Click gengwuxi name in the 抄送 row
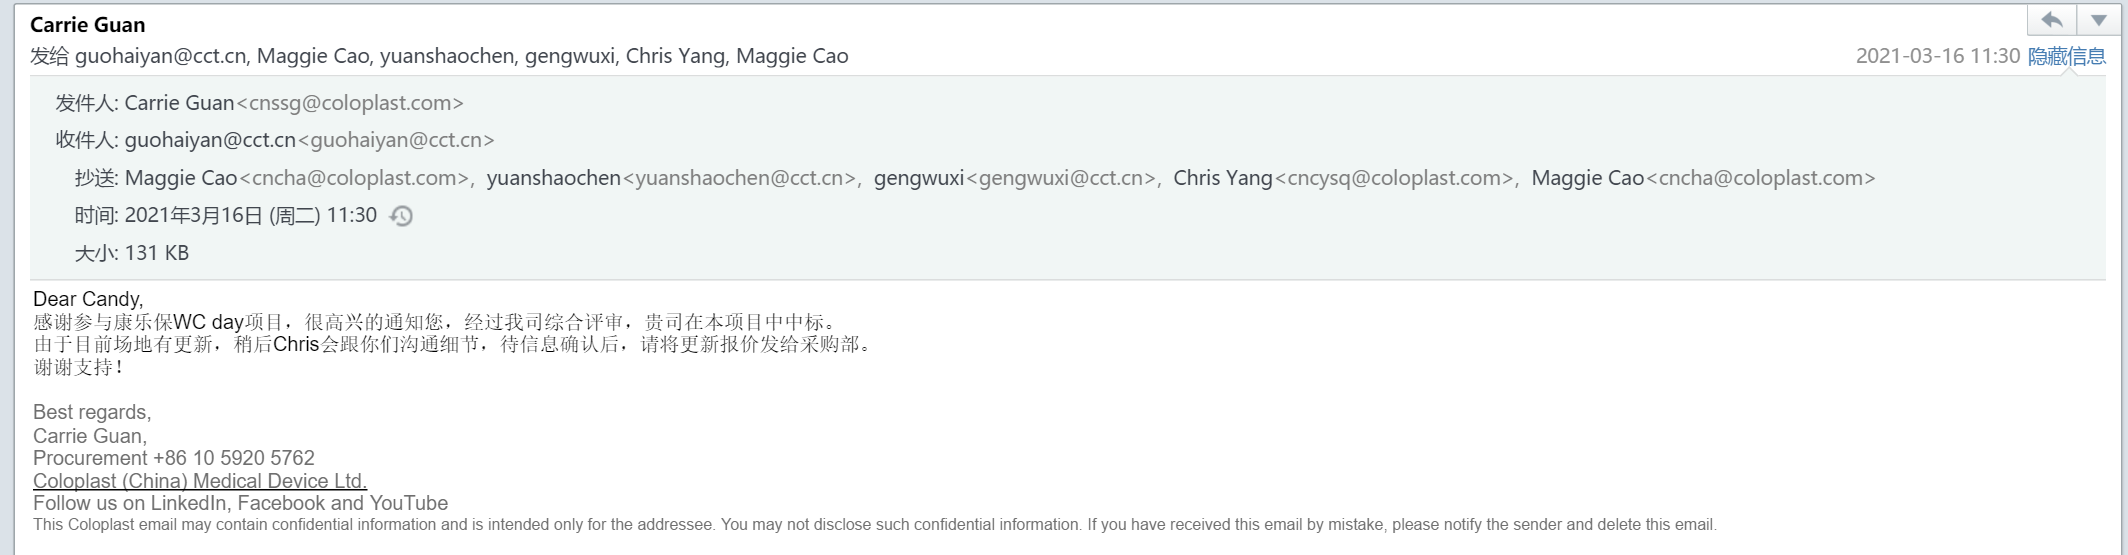This screenshot has width=2128, height=555. tap(918, 178)
